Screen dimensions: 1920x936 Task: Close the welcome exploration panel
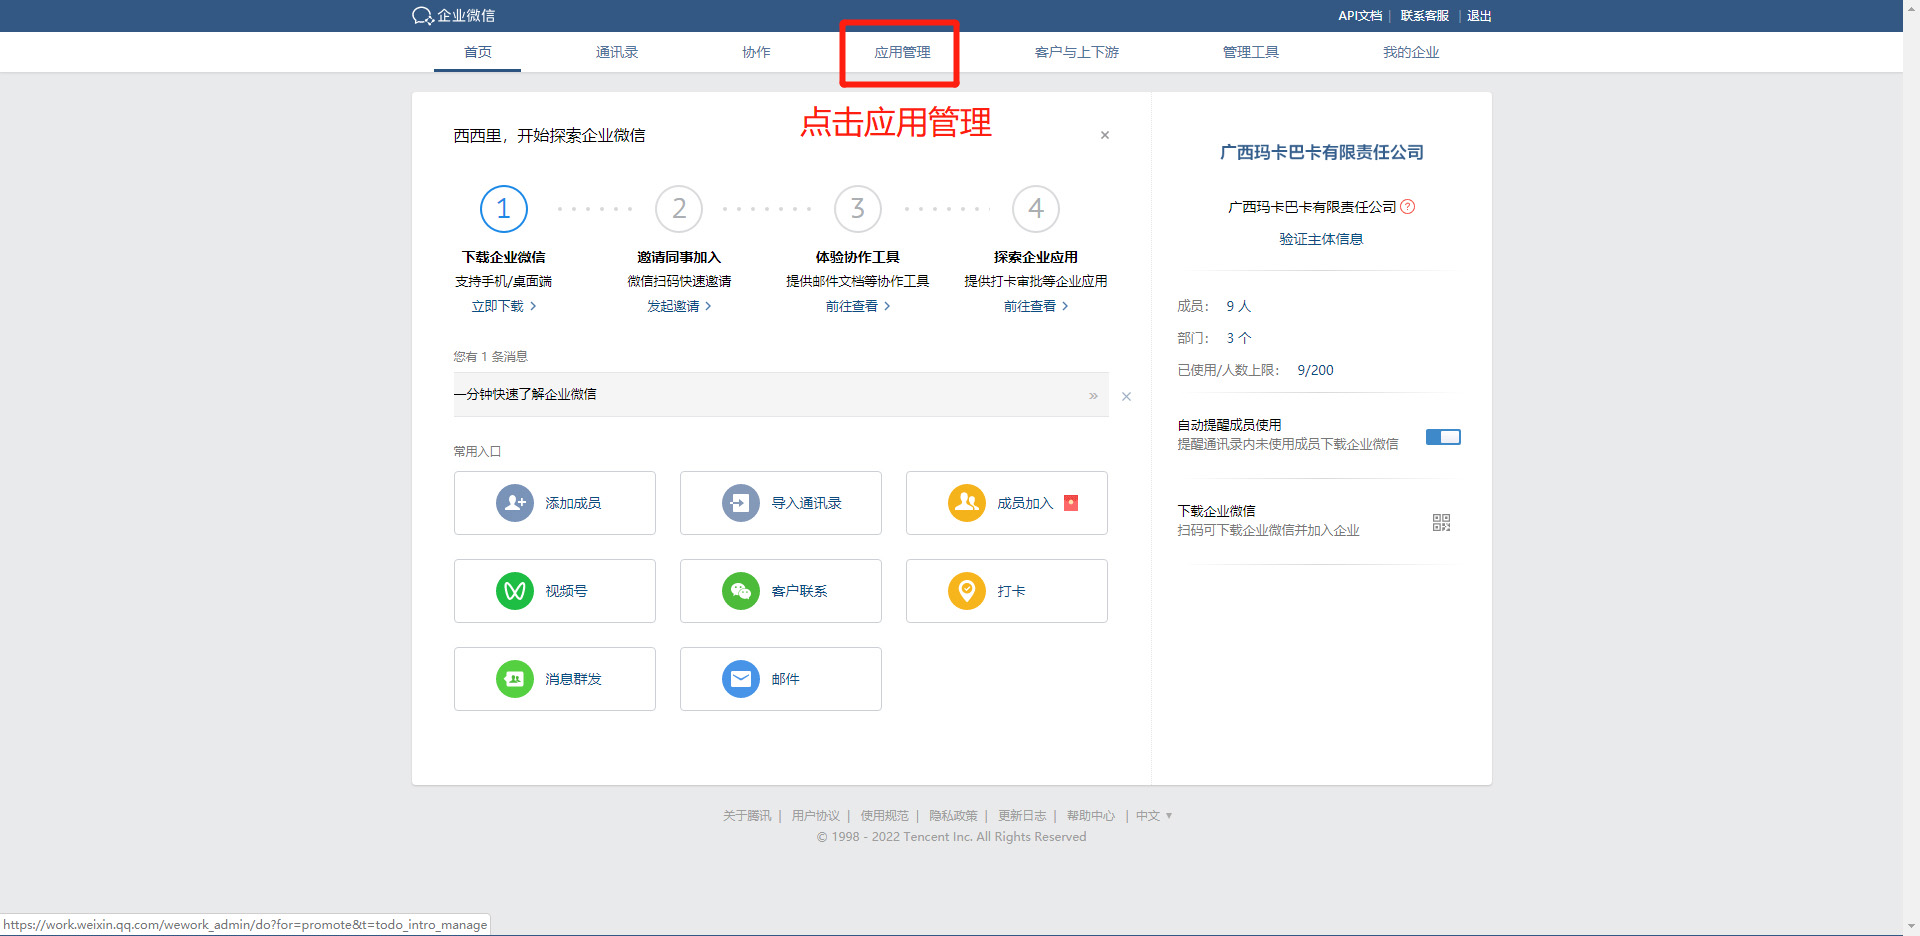[x=1105, y=135]
